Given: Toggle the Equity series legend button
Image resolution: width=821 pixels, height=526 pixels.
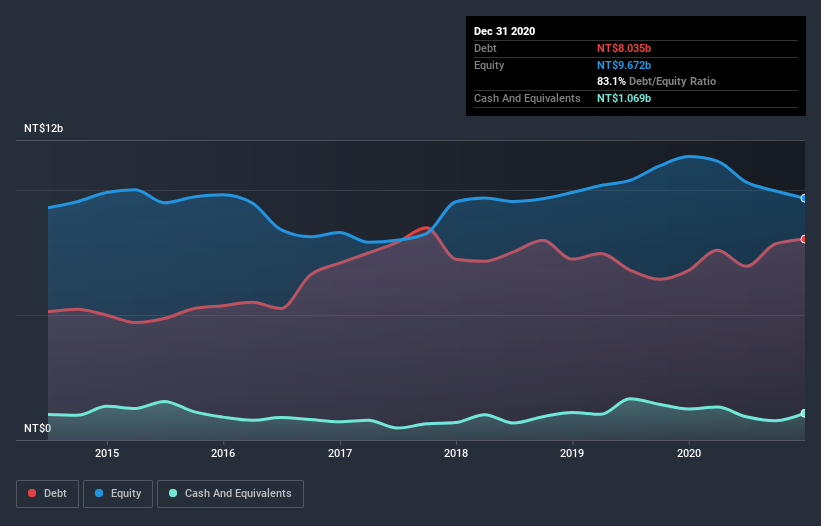Looking at the screenshot, I should (x=118, y=494).
